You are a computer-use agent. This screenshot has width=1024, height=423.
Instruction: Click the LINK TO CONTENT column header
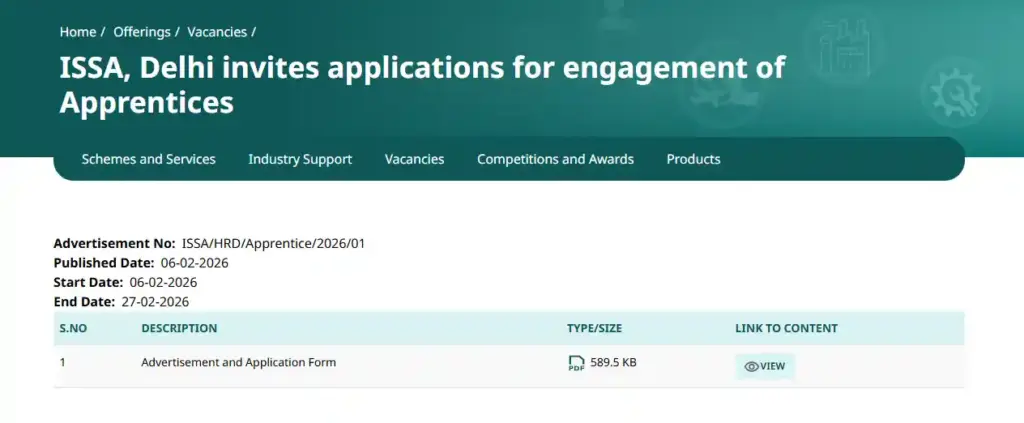coord(786,328)
